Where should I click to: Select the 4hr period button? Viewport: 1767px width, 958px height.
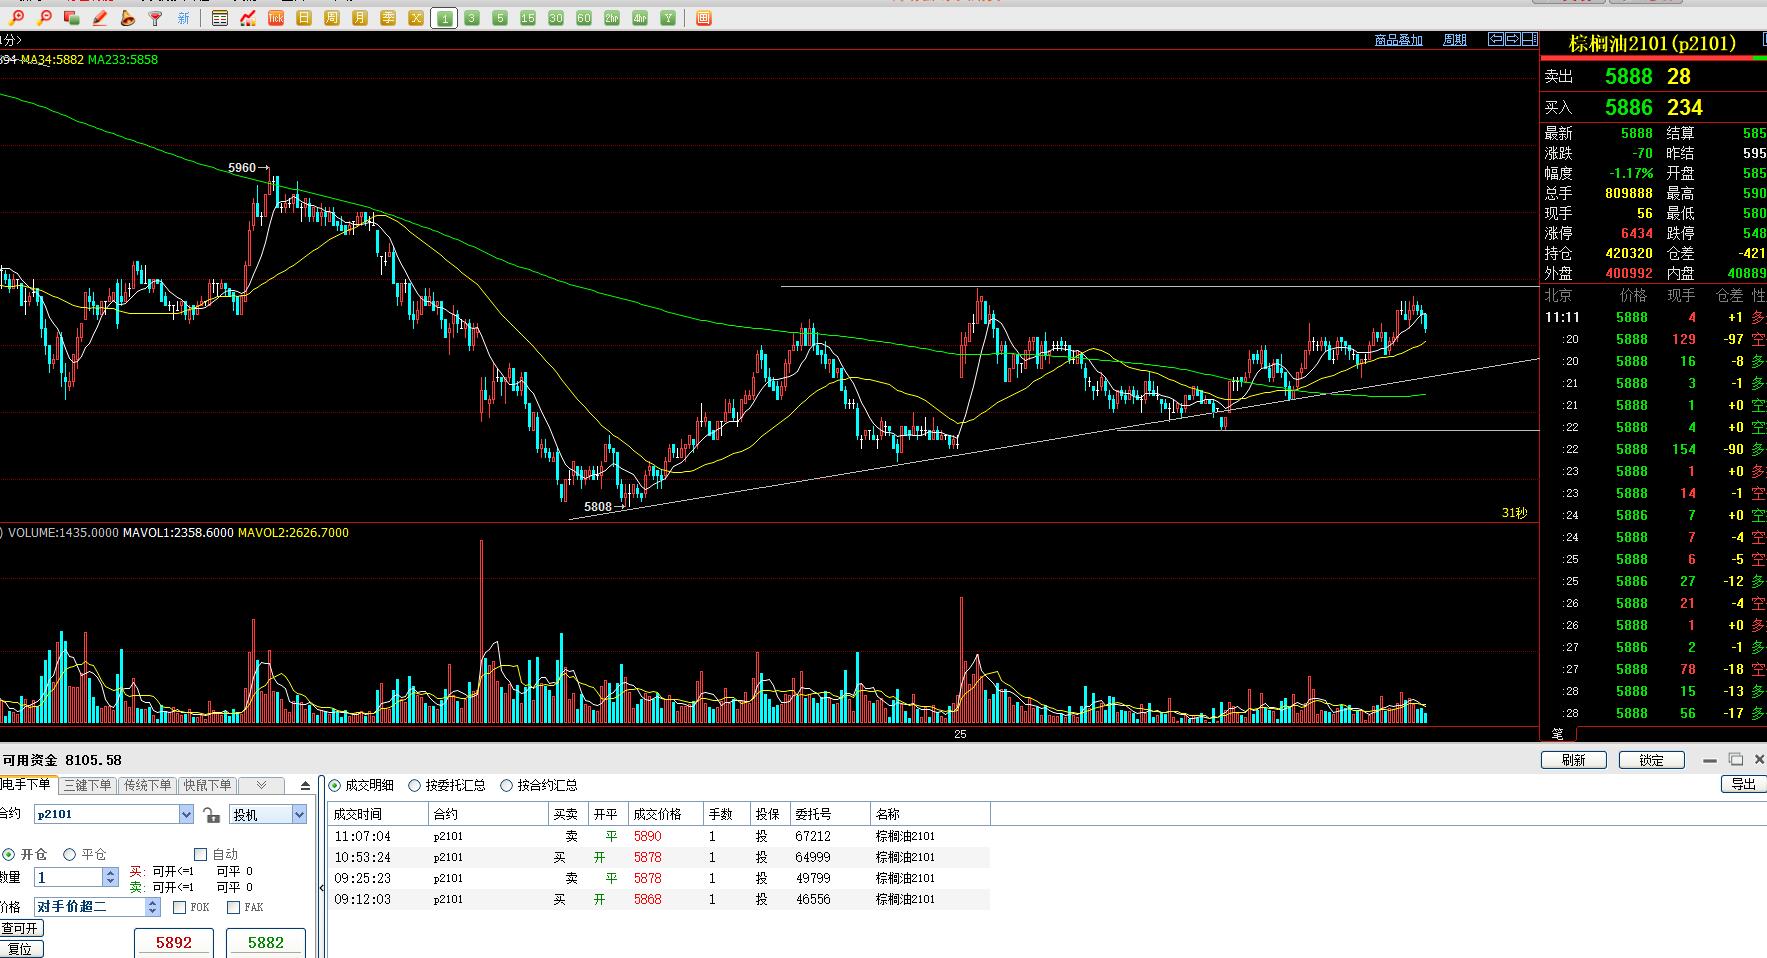[640, 18]
